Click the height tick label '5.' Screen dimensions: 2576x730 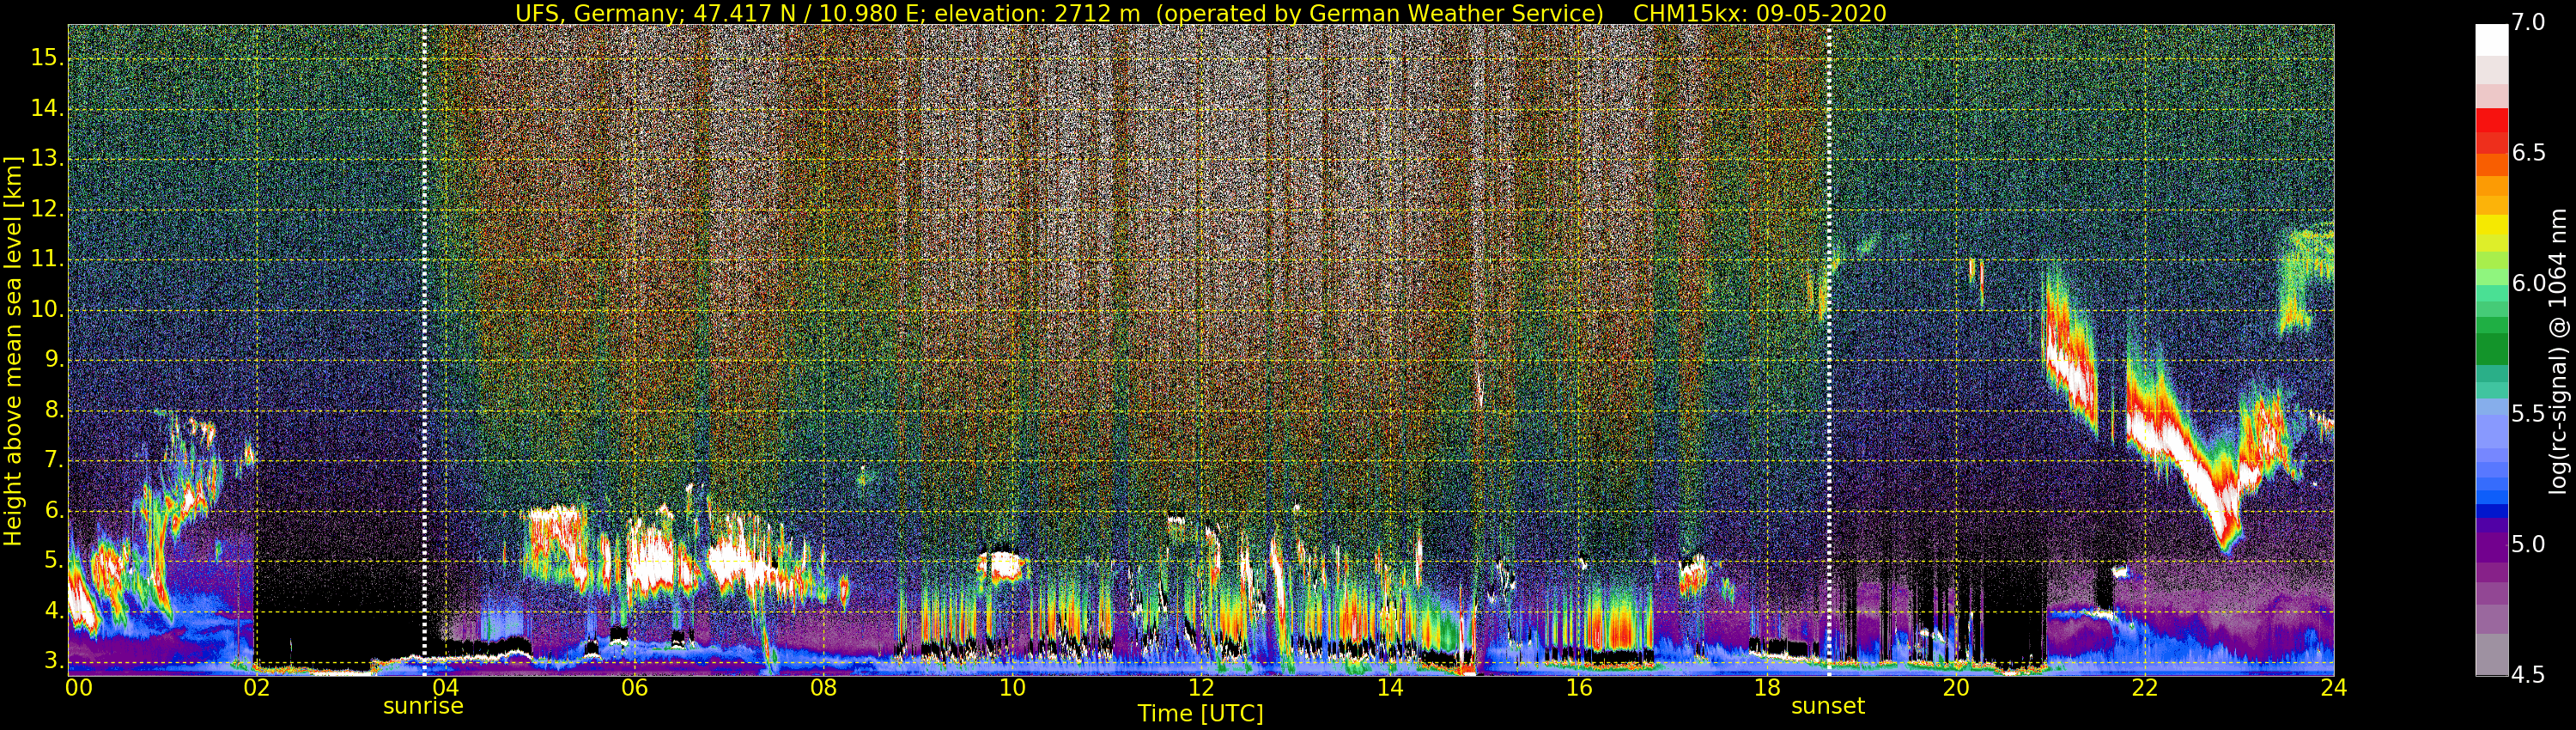pyautogui.click(x=54, y=561)
